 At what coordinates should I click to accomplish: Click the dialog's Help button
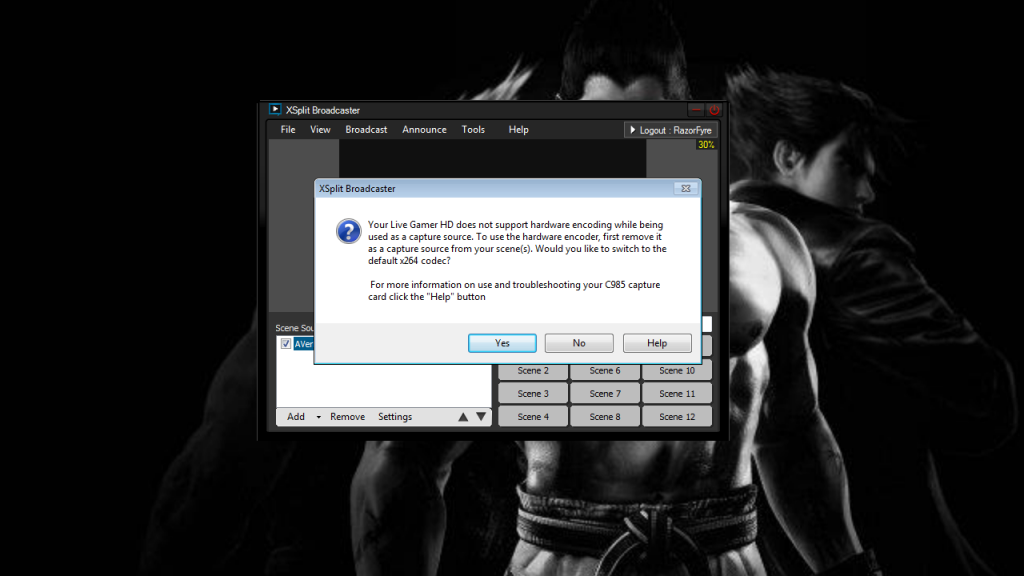[x=657, y=343]
